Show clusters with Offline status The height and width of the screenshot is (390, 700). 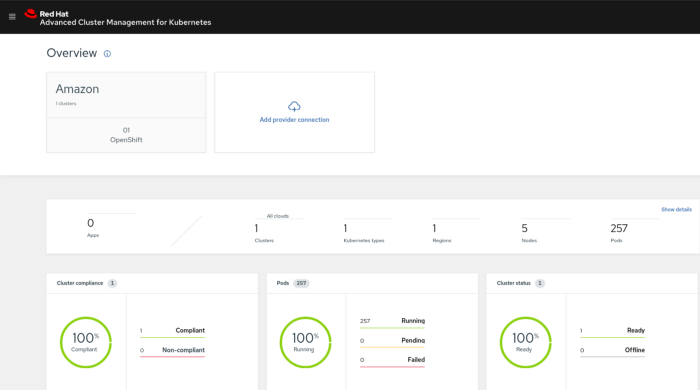pyautogui.click(x=612, y=351)
